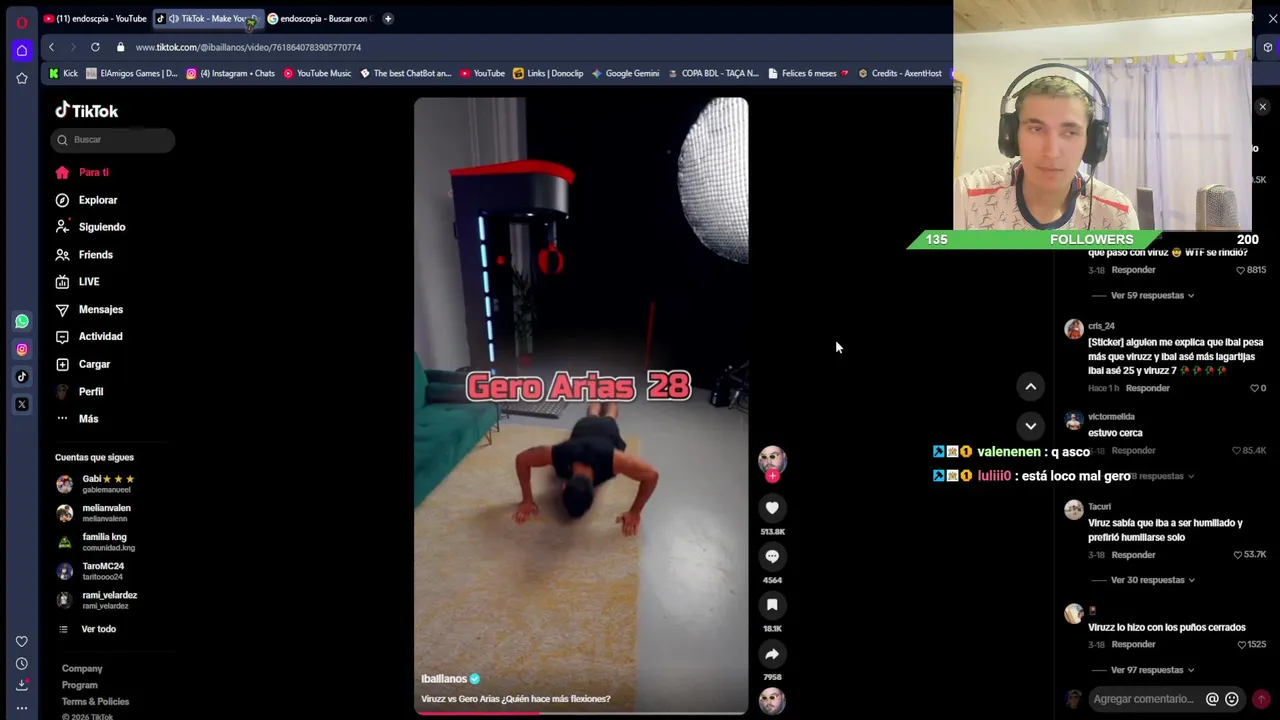The image size is (1280, 720).
Task: Open the Program footer link
Action: (80, 685)
